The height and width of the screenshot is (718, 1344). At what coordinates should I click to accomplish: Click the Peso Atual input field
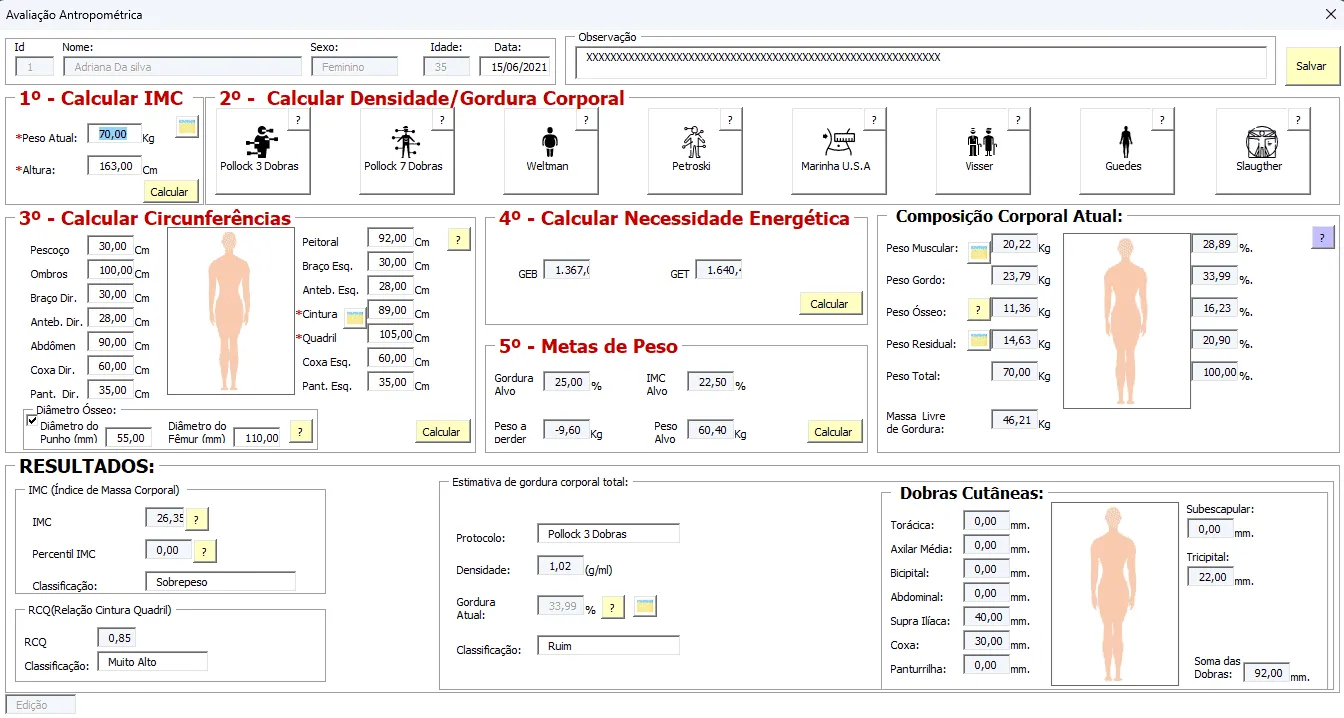(114, 134)
